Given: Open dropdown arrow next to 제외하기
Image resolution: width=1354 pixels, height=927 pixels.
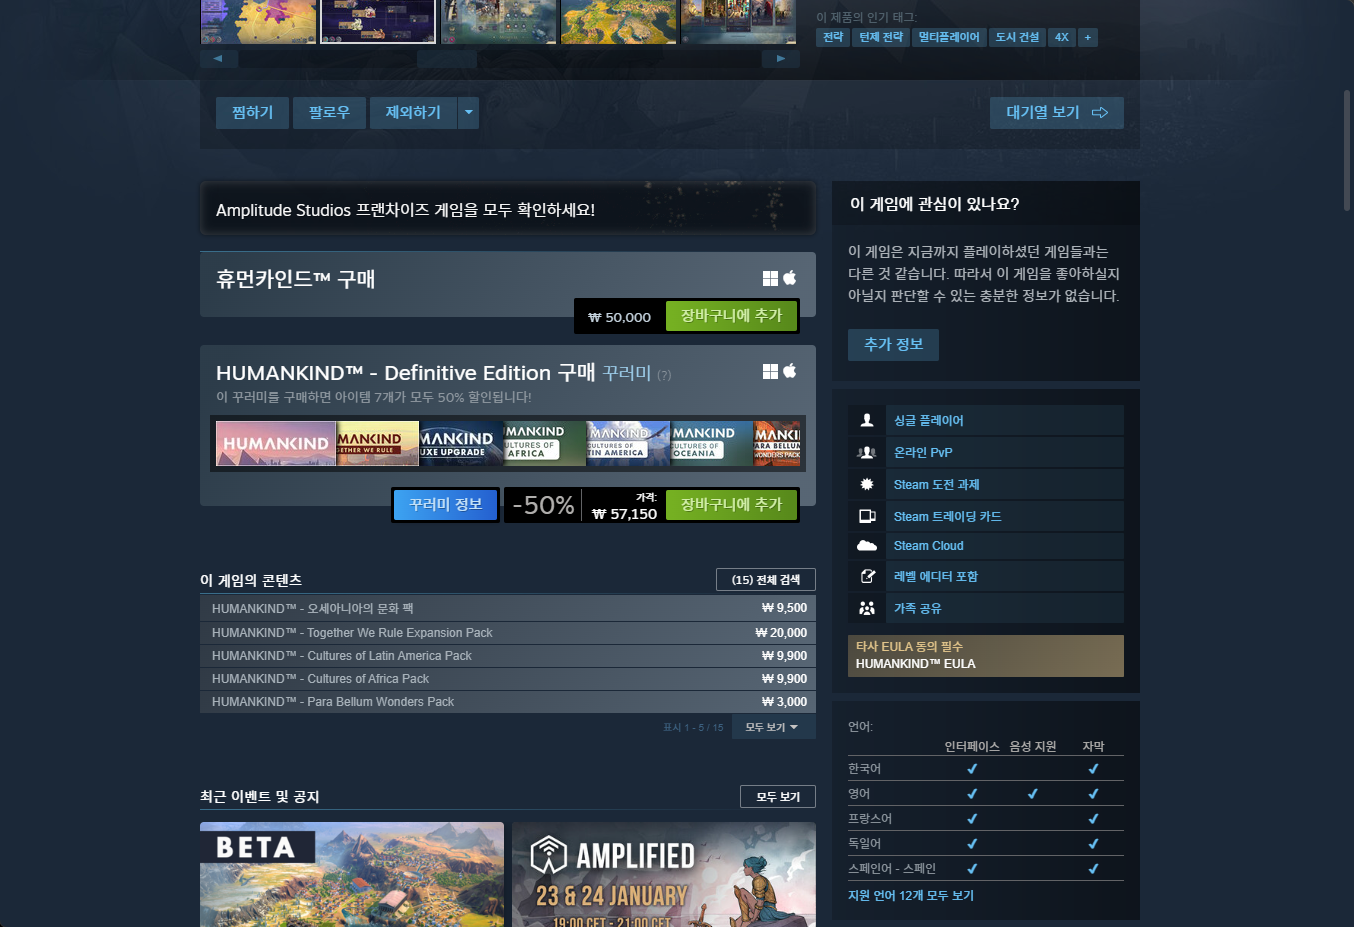Looking at the screenshot, I should point(468,113).
